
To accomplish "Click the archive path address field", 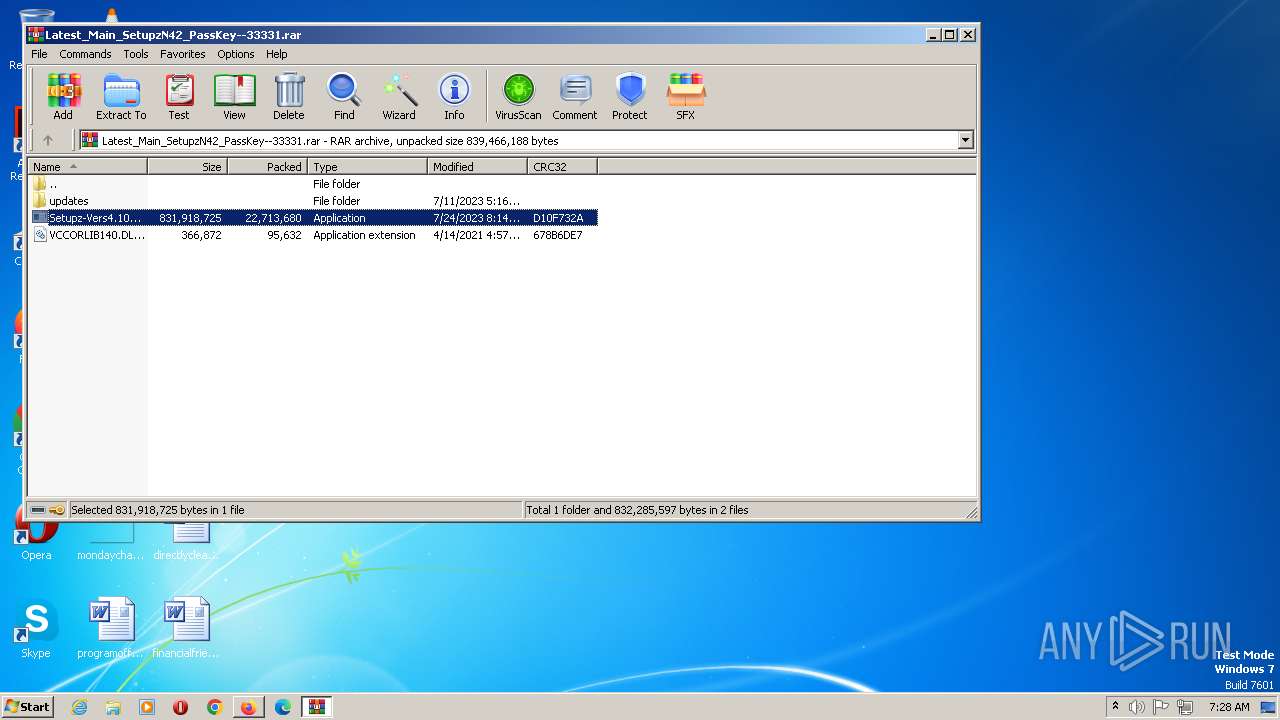I will [518, 141].
